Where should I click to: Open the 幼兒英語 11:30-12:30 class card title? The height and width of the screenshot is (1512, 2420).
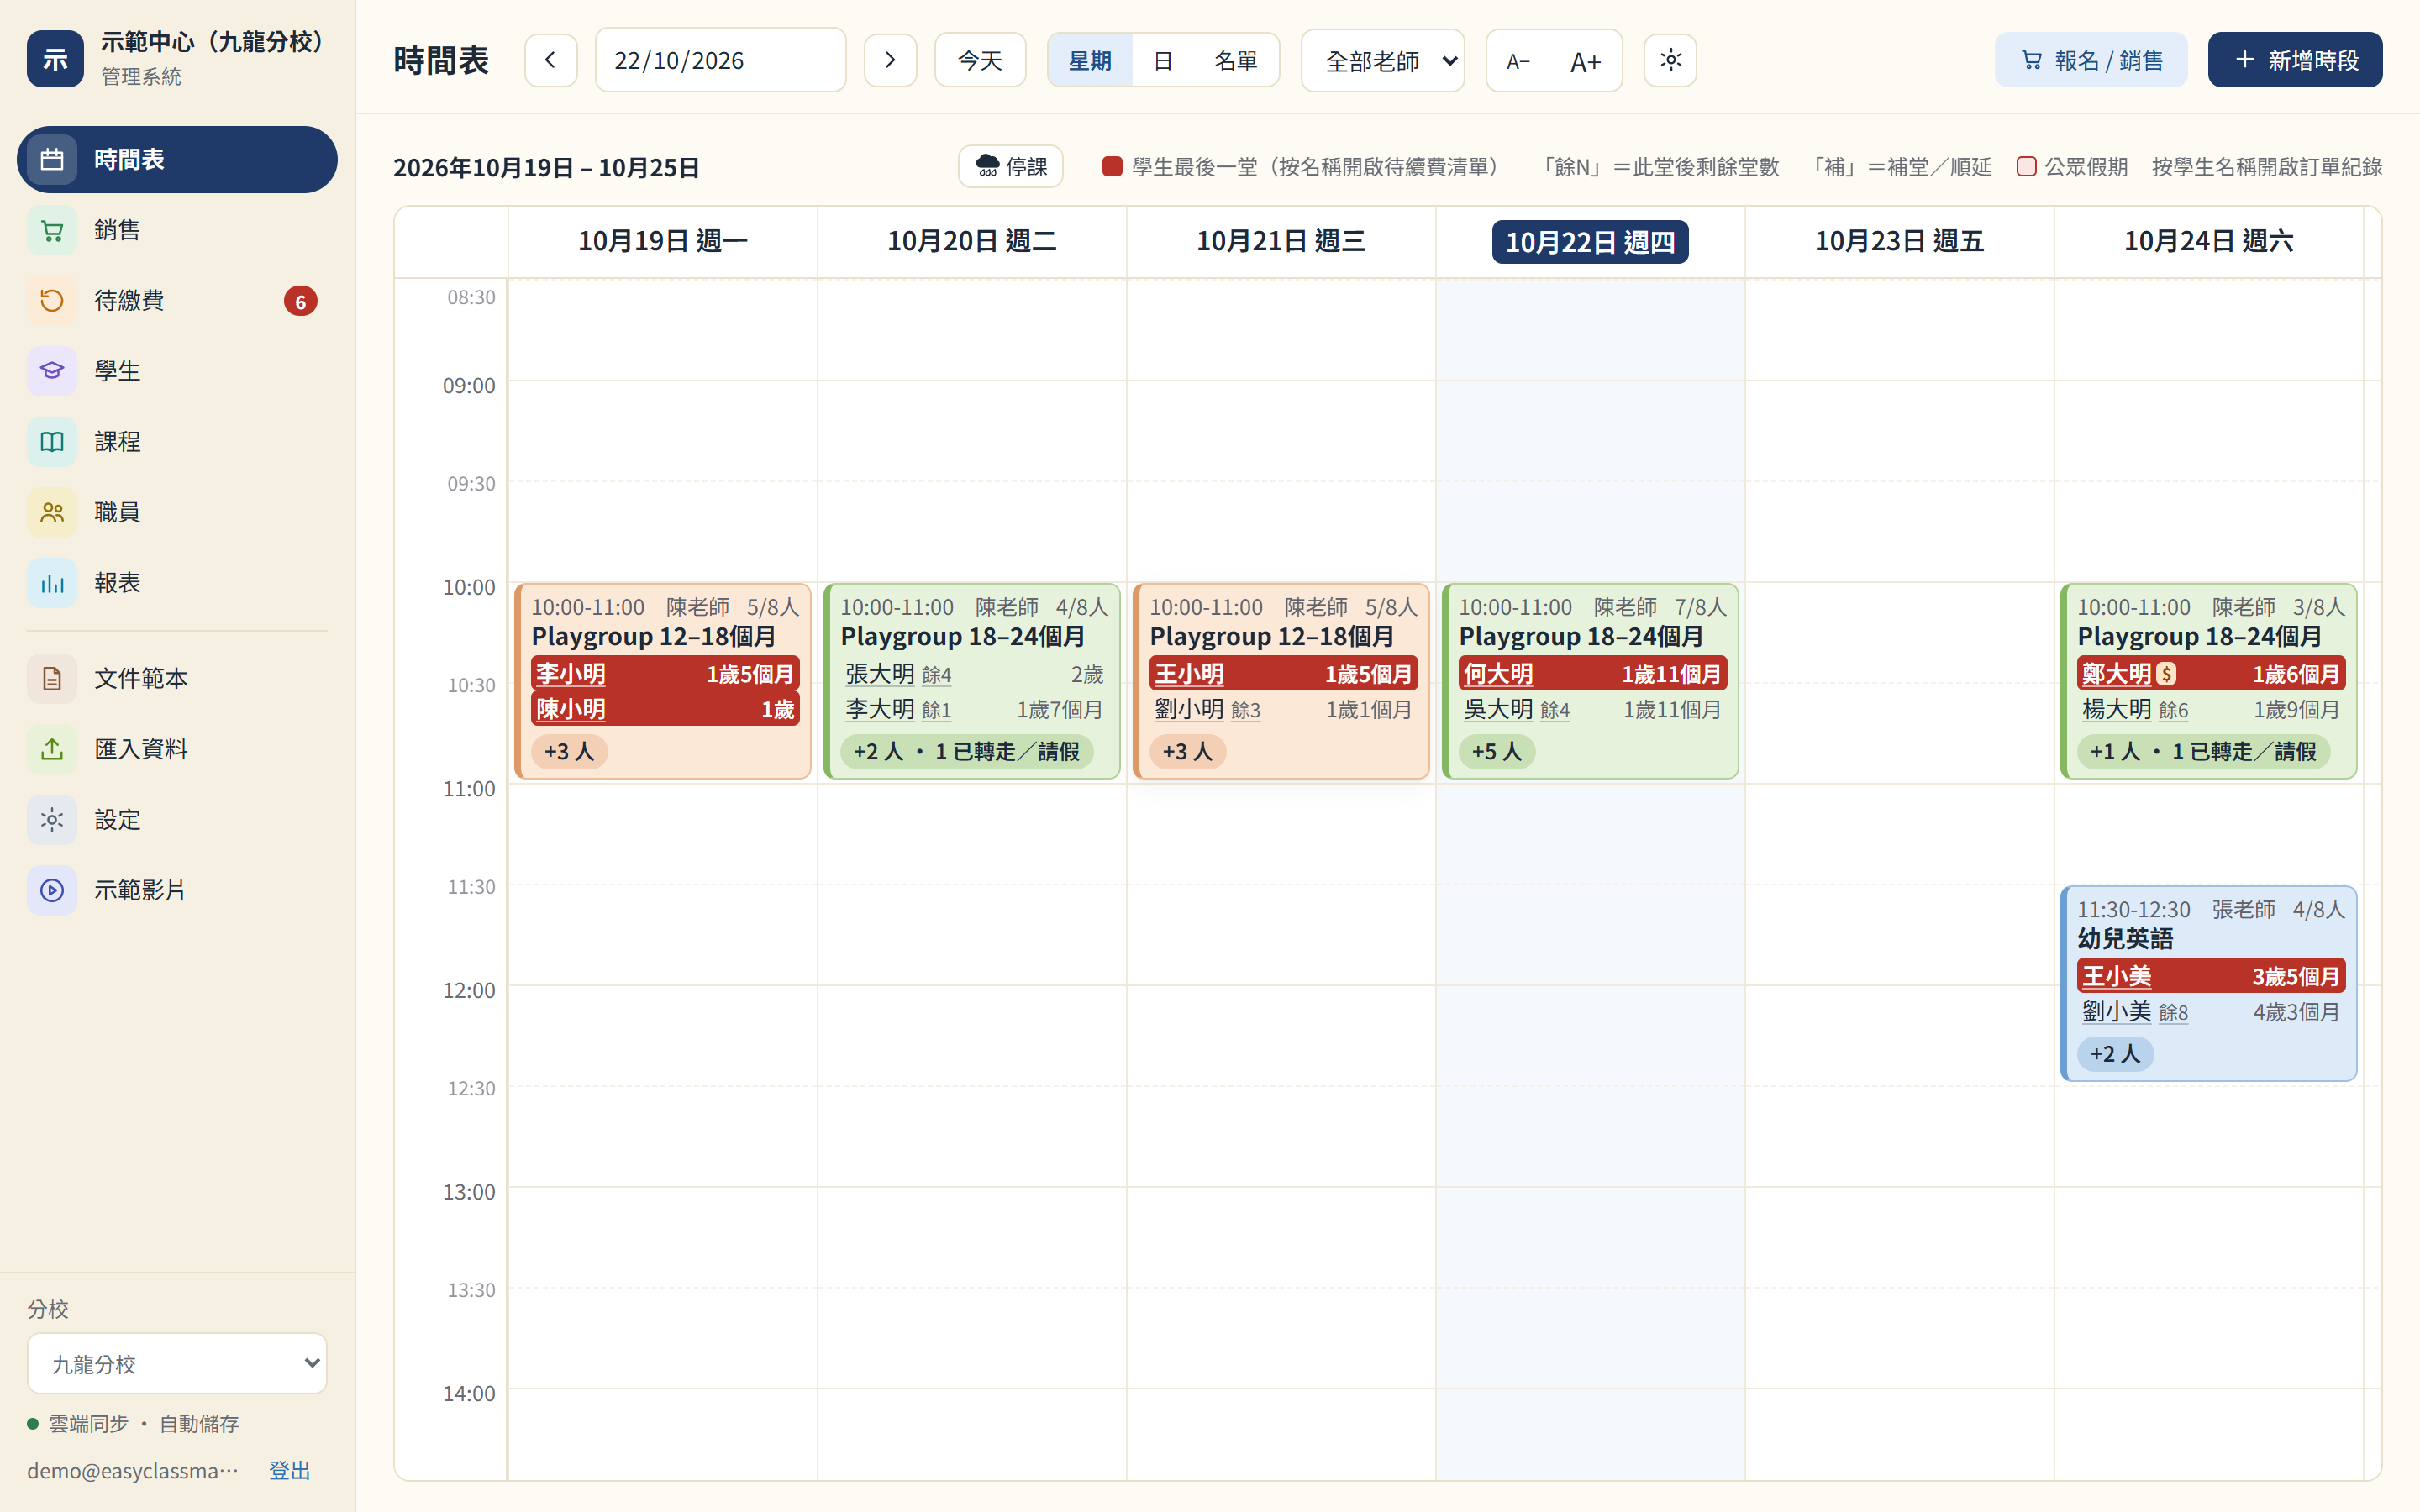[2125, 938]
